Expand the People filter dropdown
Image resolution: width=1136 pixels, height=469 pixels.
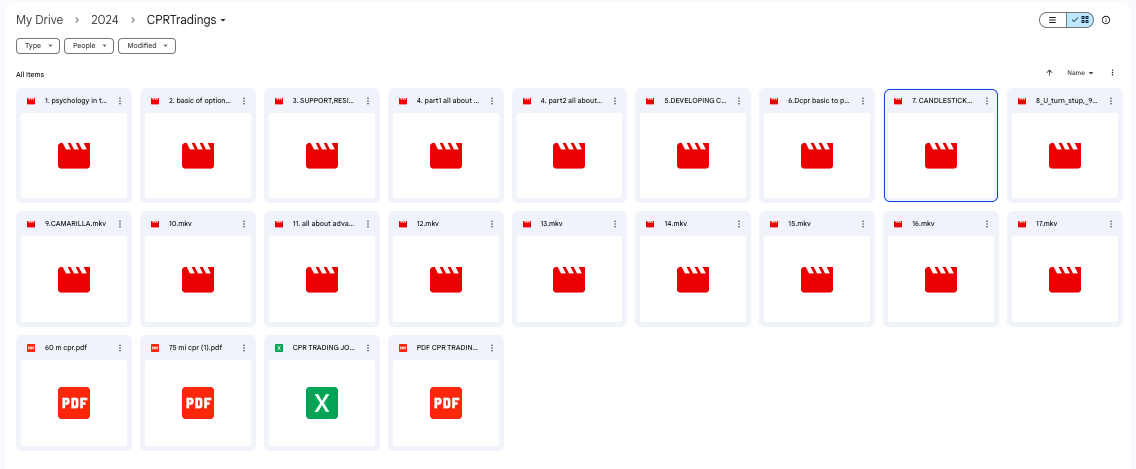[89, 46]
